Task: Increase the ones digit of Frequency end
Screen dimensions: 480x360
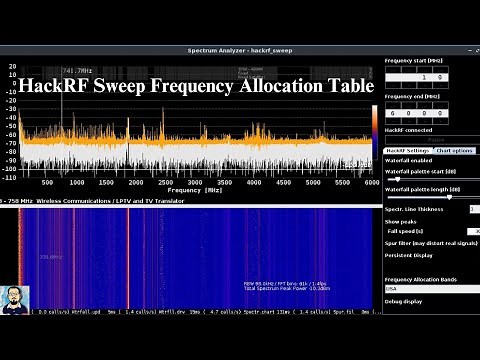Action: [x=440, y=105]
